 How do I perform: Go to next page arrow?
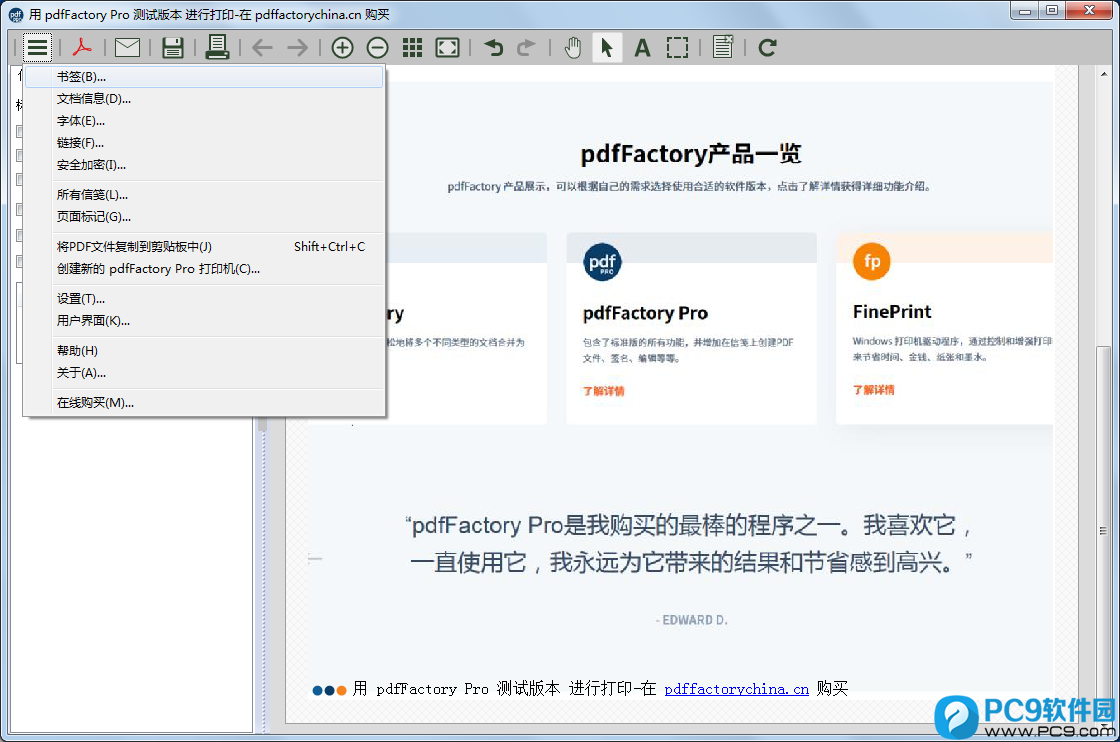297,48
